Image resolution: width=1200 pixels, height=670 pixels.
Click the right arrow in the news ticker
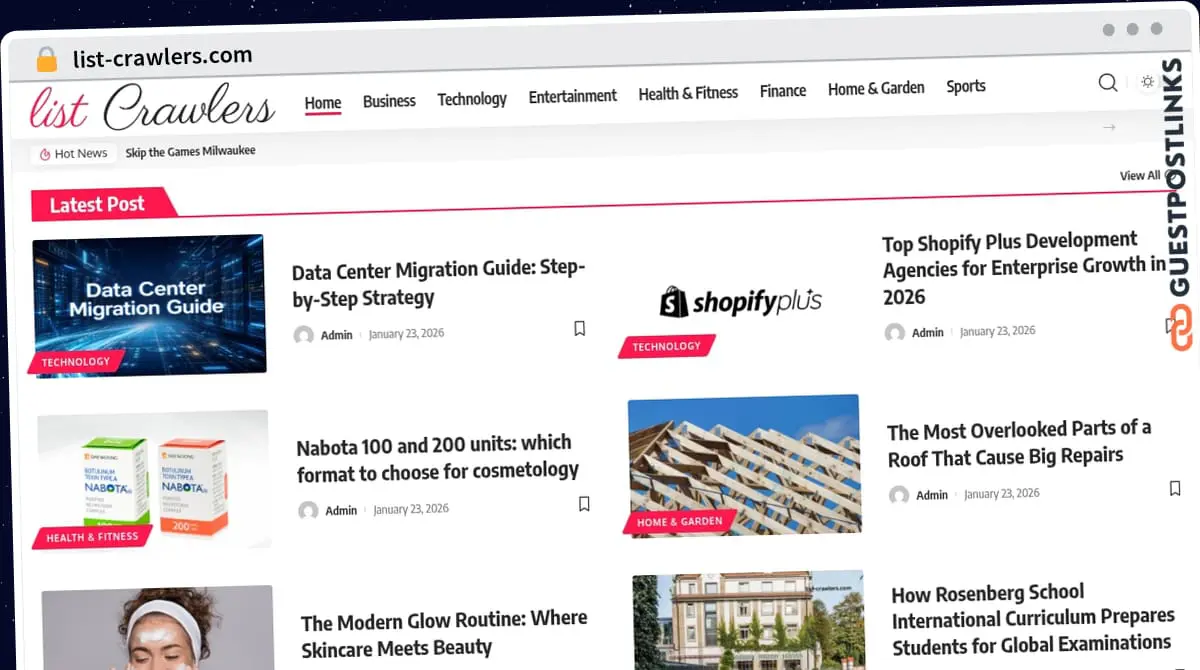click(x=1110, y=128)
